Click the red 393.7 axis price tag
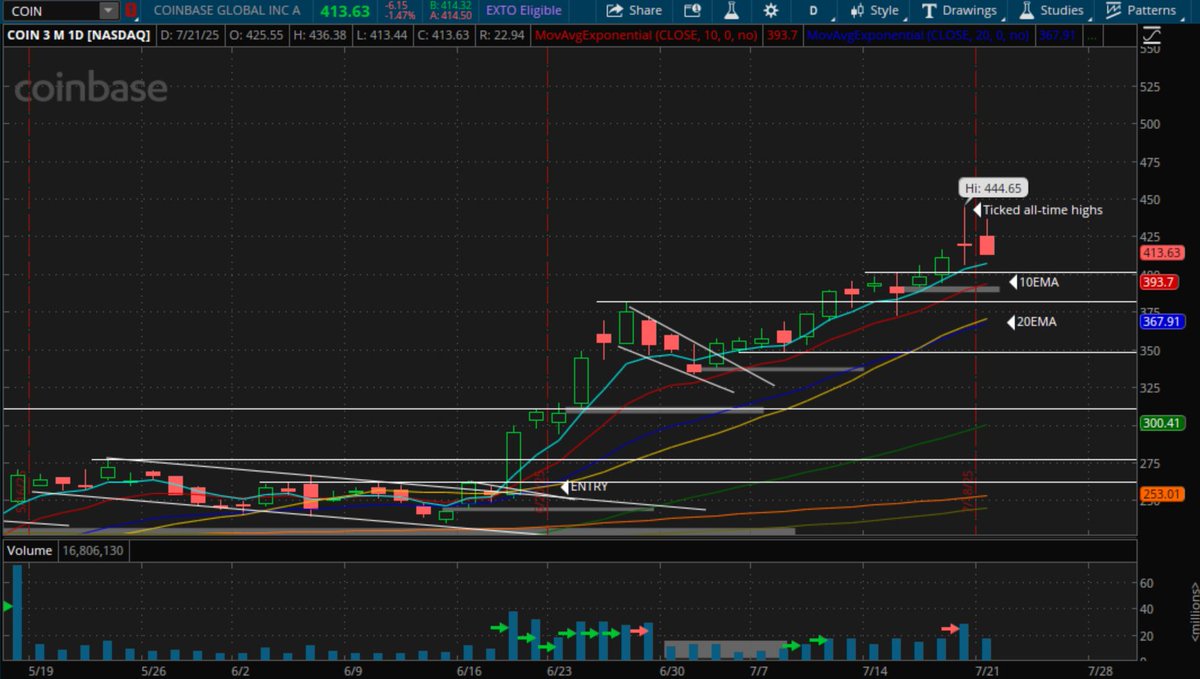The image size is (1200, 679). coord(1158,283)
